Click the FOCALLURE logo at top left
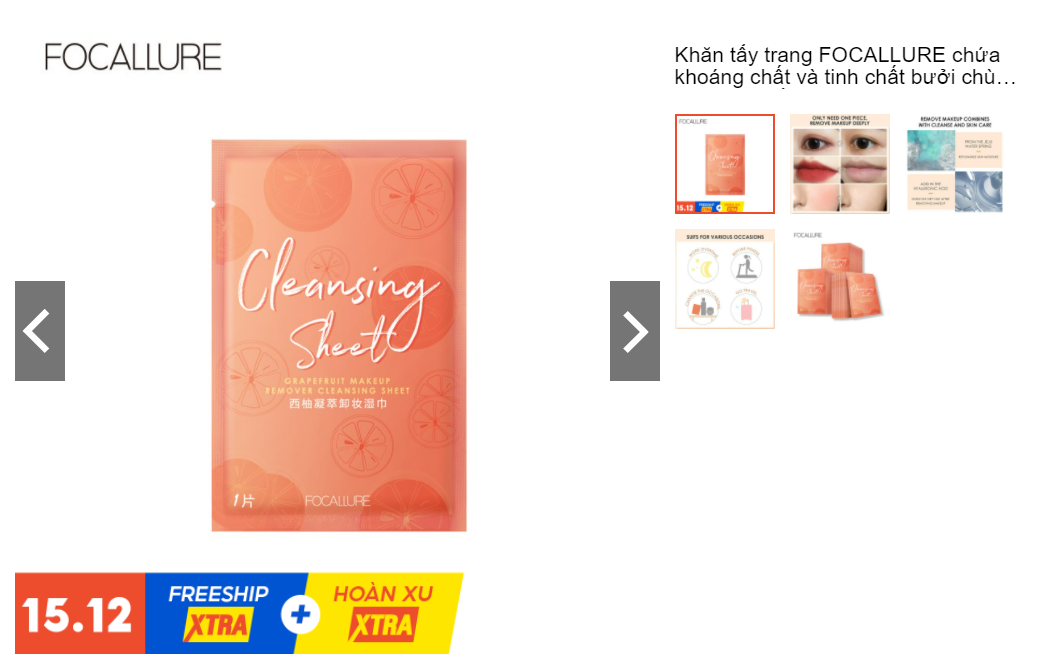Viewport: 1043px width, 663px height. (133, 57)
